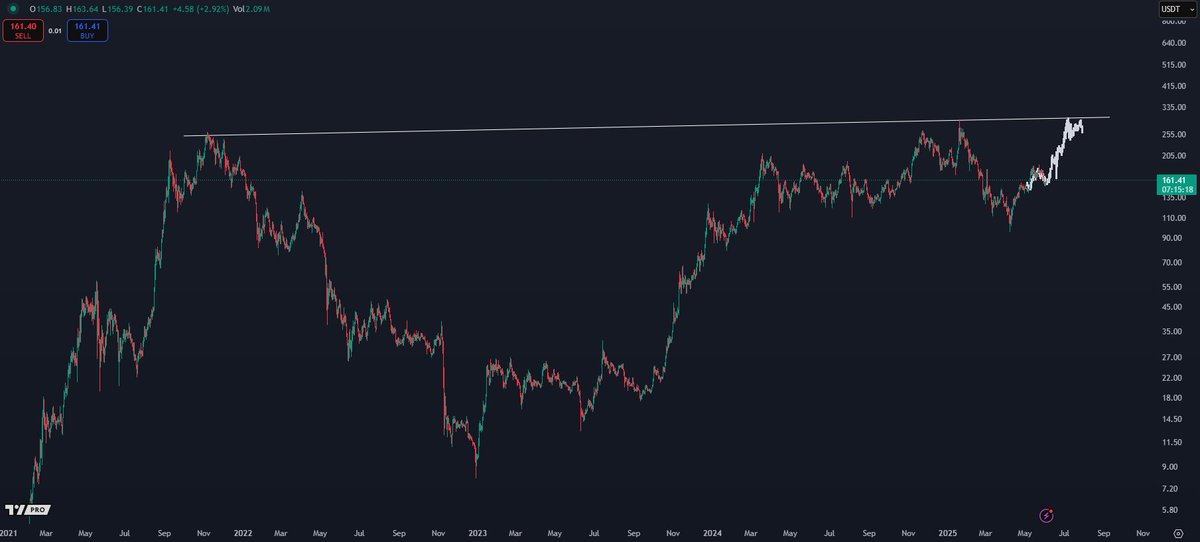This screenshot has height=542, width=1200.
Task: Click the 2024 label on time axis
Action: [x=714, y=535]
